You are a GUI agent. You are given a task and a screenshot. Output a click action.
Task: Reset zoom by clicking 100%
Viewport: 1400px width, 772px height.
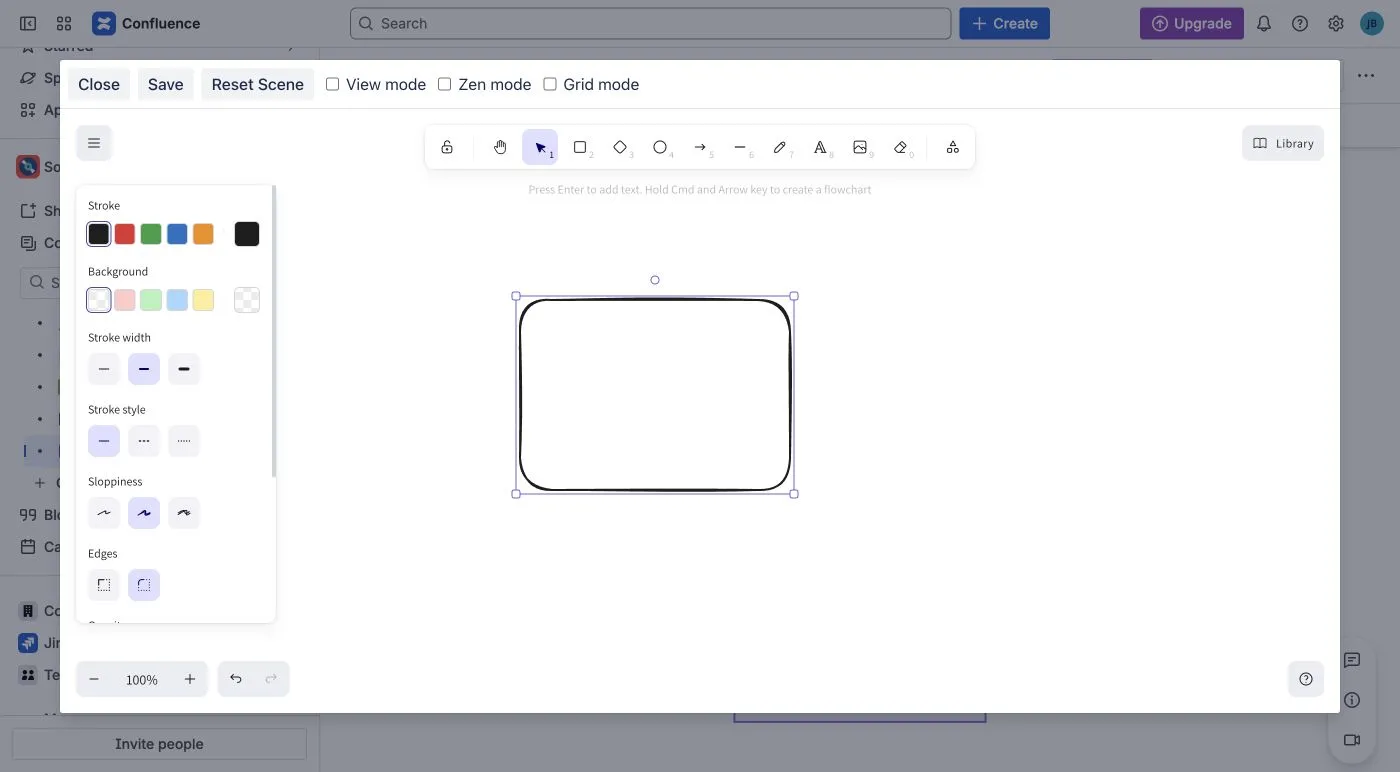coord(142,679)
